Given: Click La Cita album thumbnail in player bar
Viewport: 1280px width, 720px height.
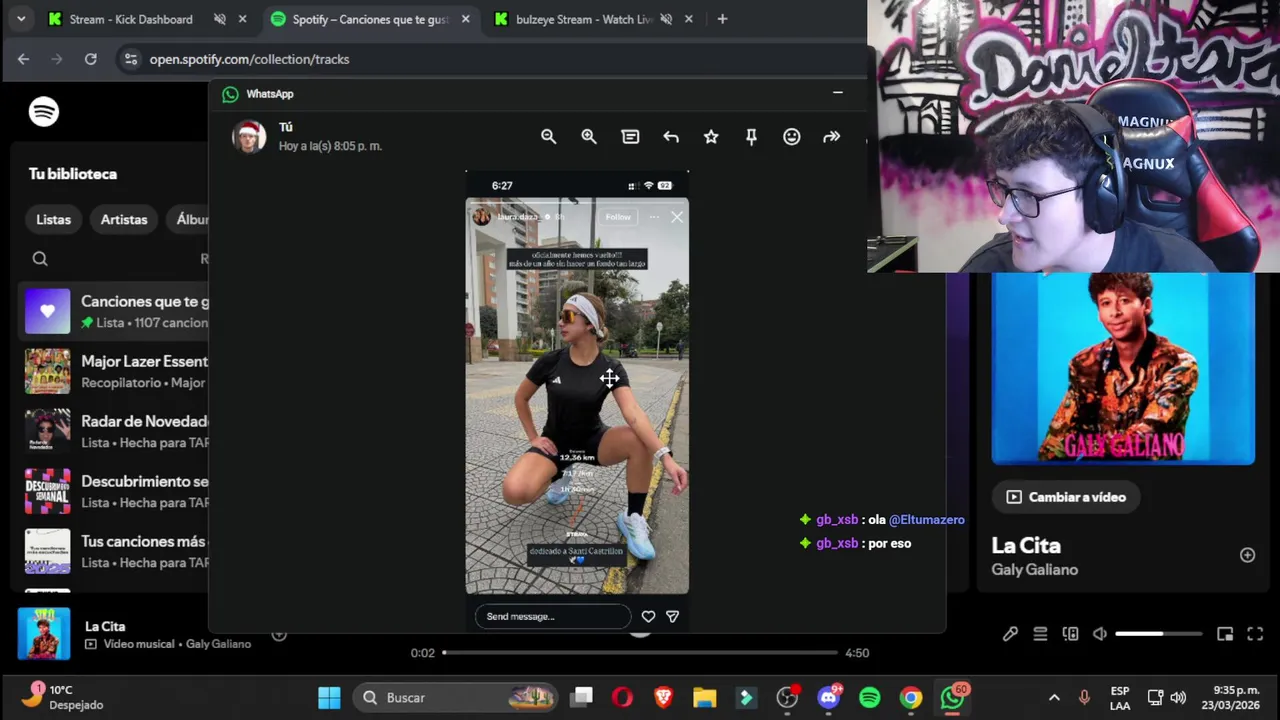Looking at the screenshot, I should coord(44,634).
